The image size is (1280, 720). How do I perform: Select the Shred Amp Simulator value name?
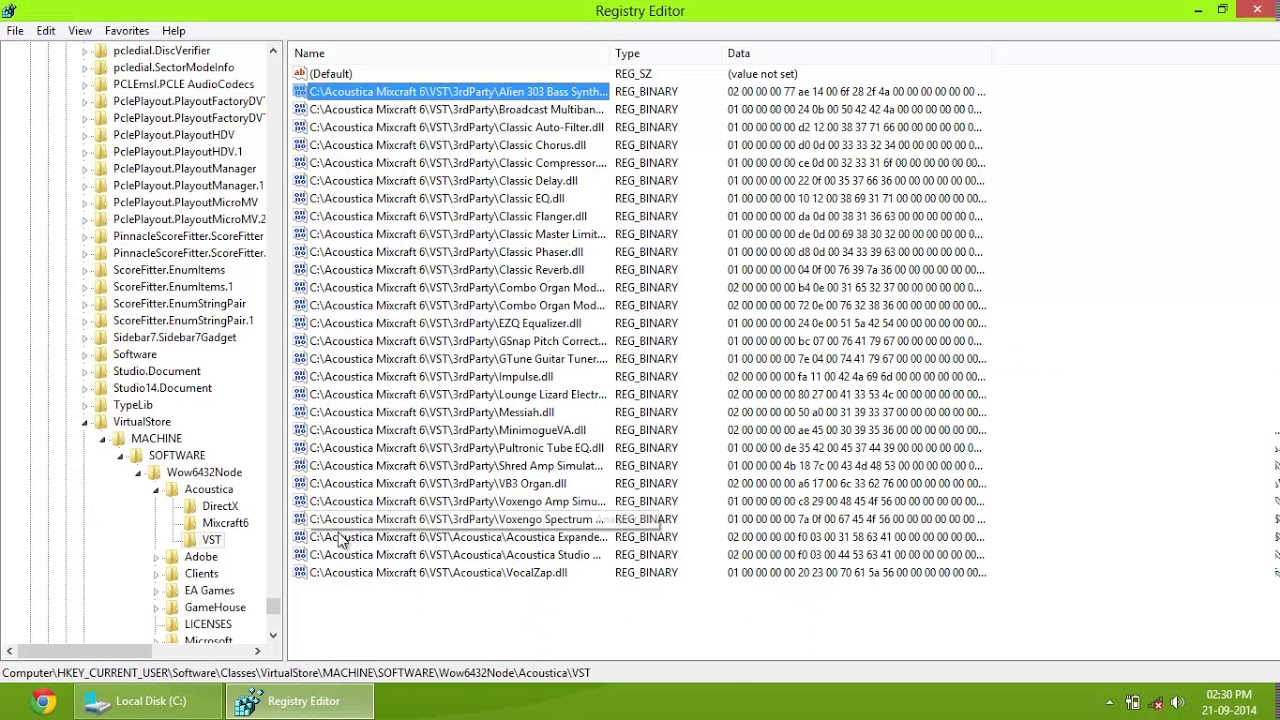pyautogui.click(x=456, y=466)
